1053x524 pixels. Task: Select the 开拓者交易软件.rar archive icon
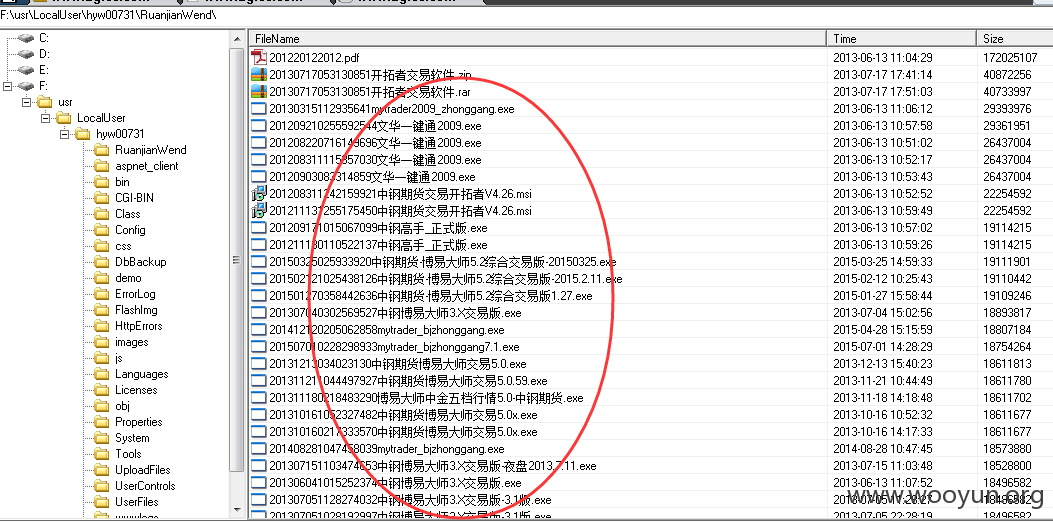pos(259,91)
